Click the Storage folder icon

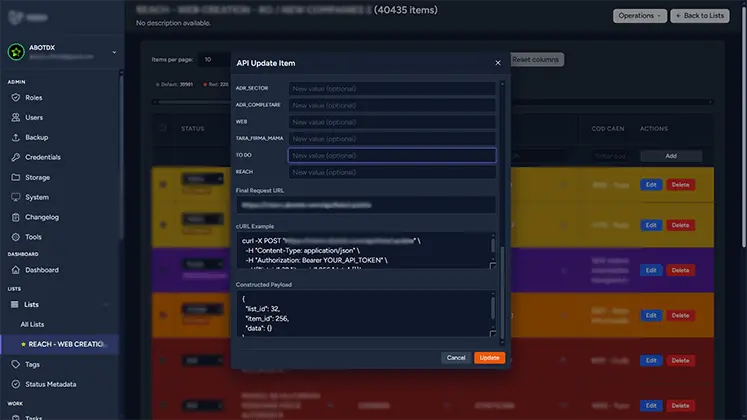16,177
